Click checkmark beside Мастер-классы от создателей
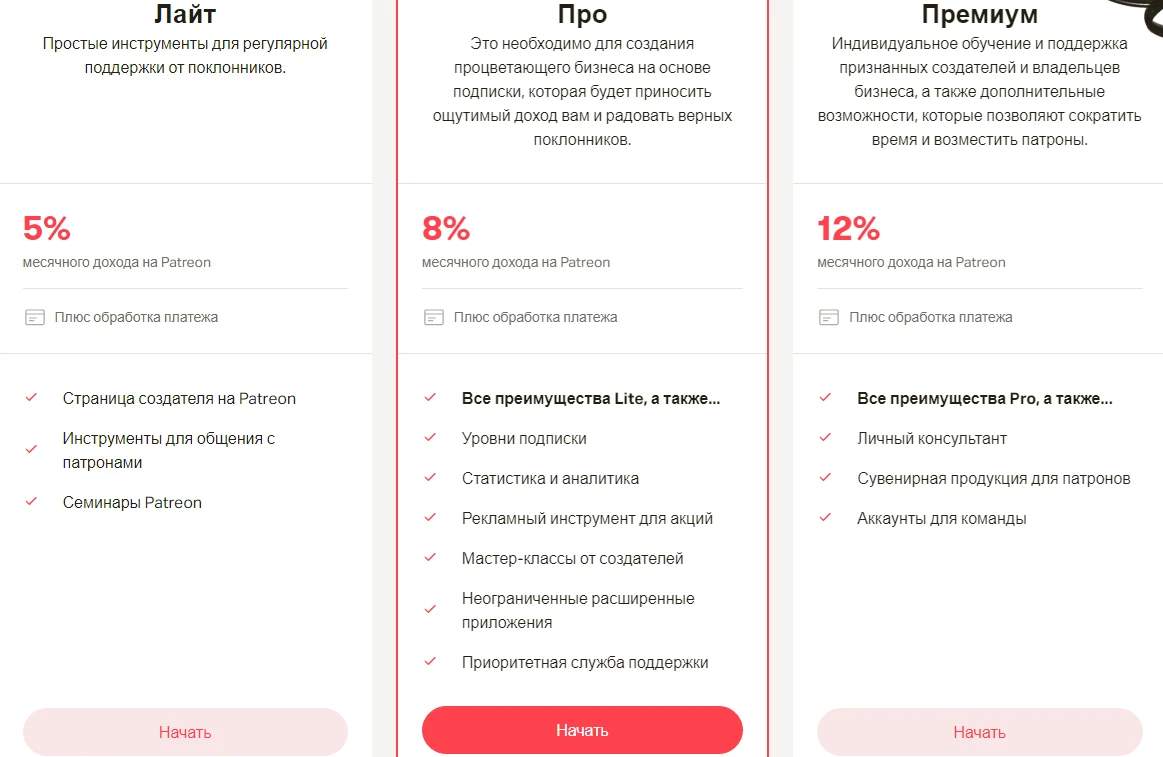This screenshot has width=1163, height=757. 430,558
